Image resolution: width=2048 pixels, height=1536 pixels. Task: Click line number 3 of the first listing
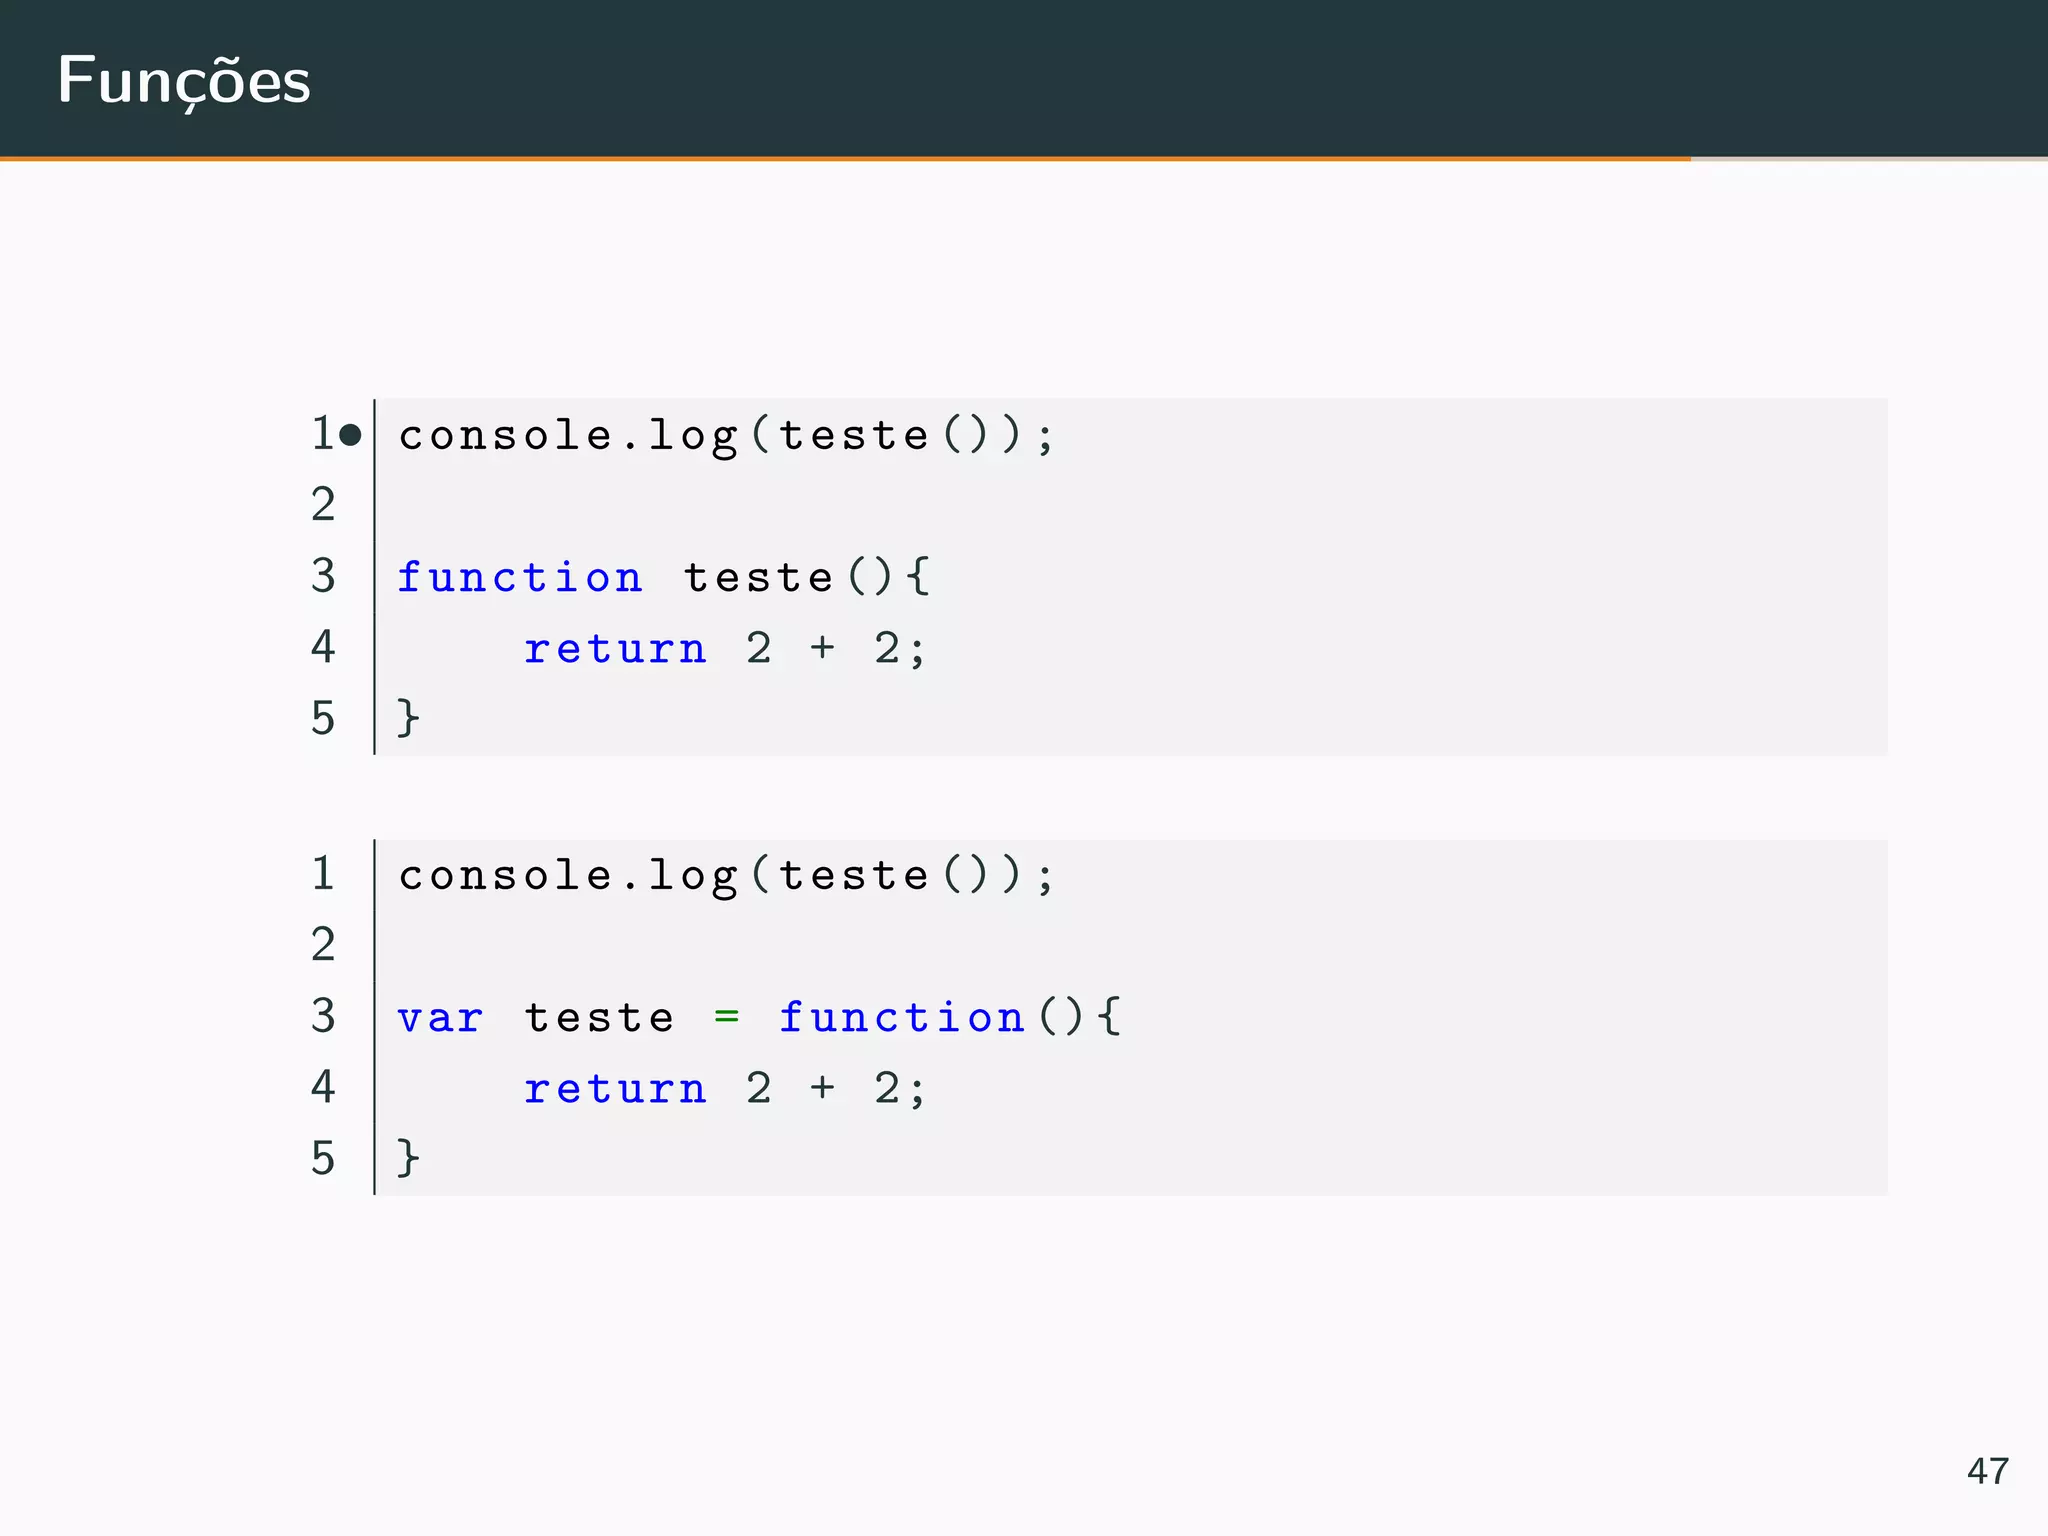(323, 576)
